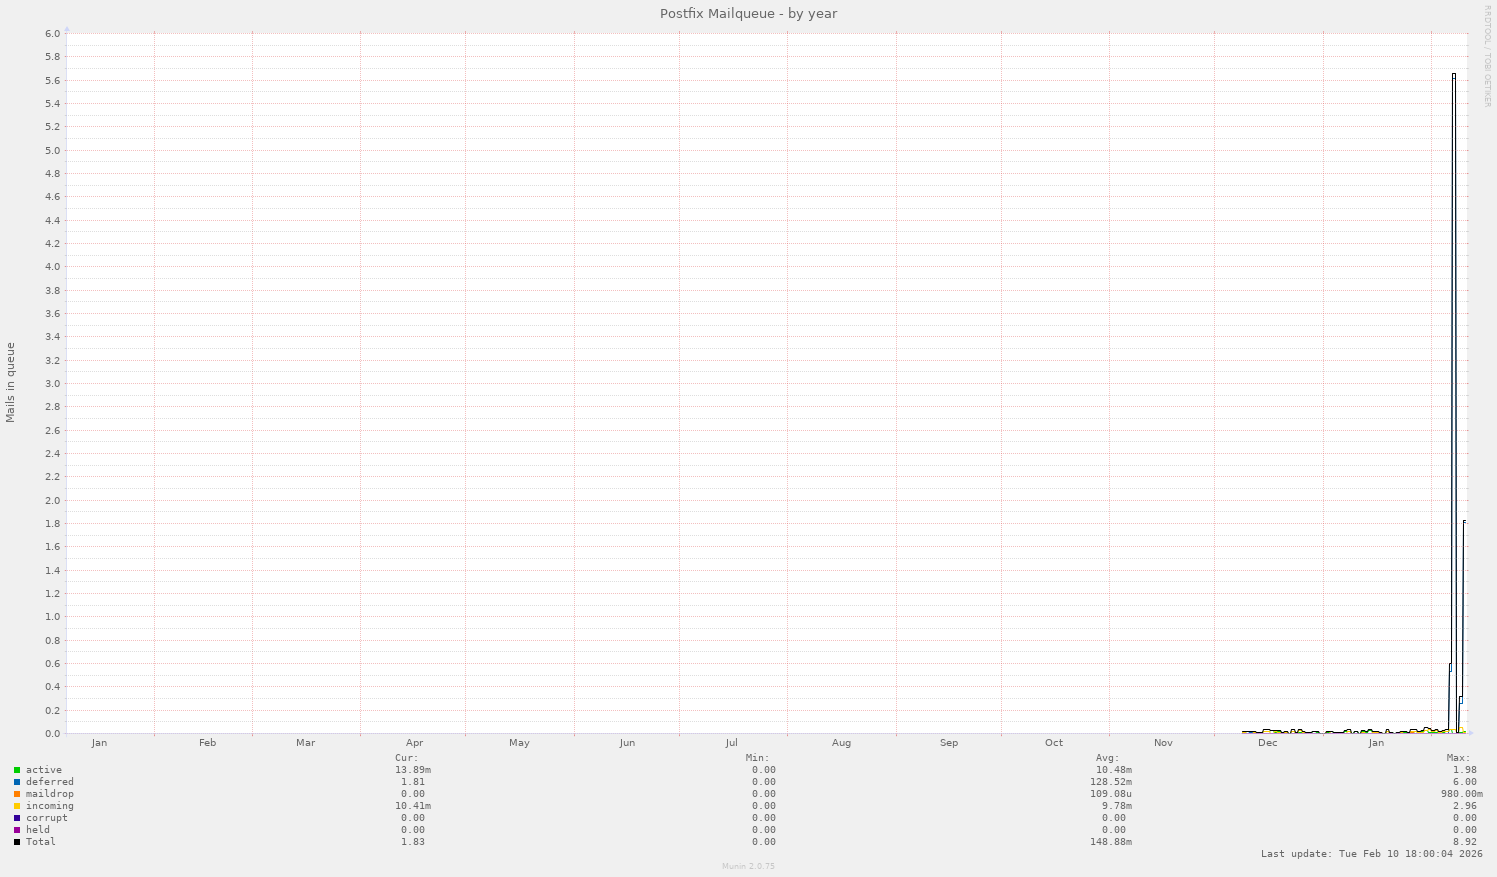Toggle the deferred series via its legend entry

50,781
